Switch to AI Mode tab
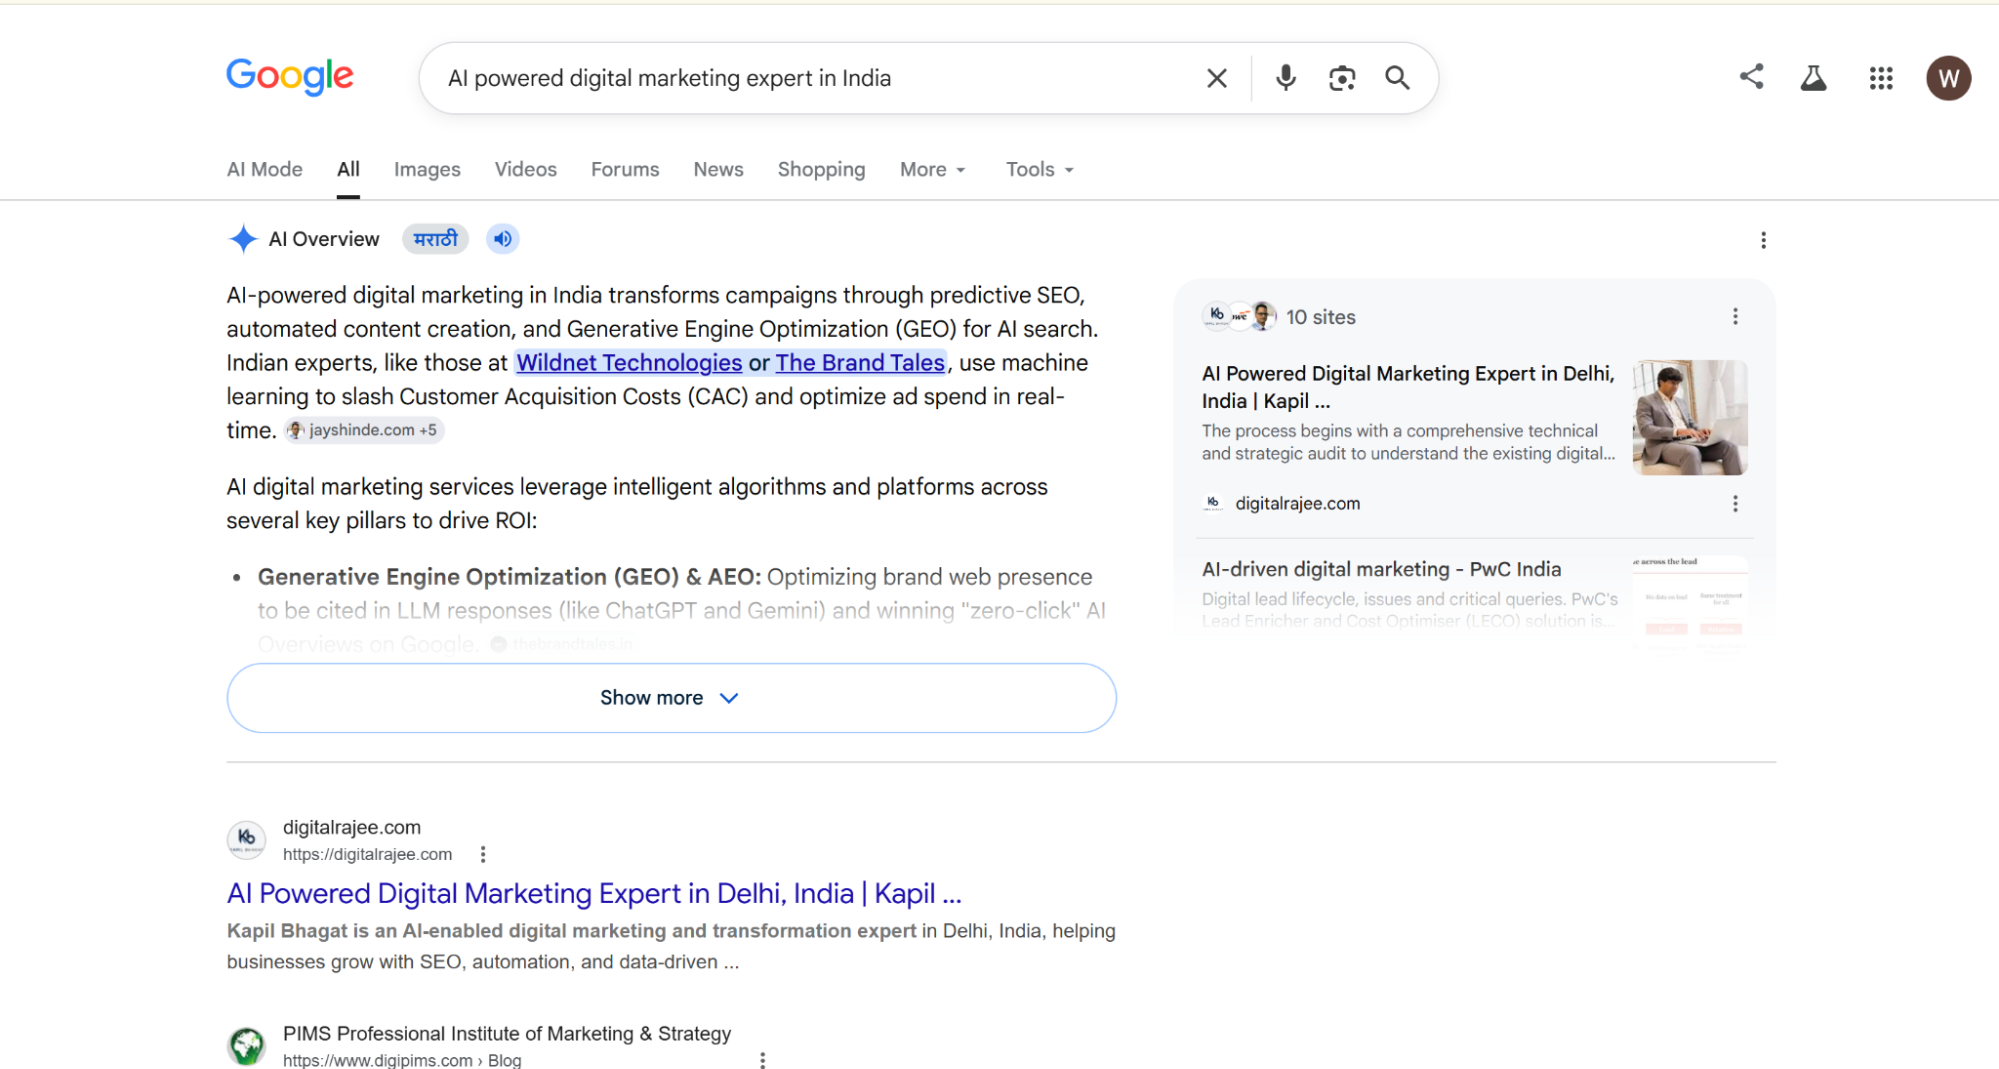Screen dimensions: 1999x1069 (x=264, y=169)
